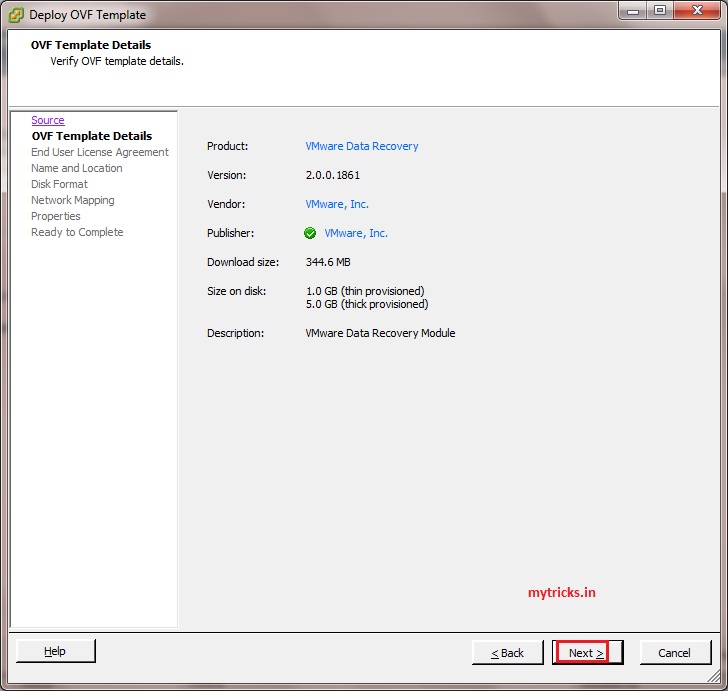
Task: Click the download size value 344.6 MB
Action: (x=328, y=262)
